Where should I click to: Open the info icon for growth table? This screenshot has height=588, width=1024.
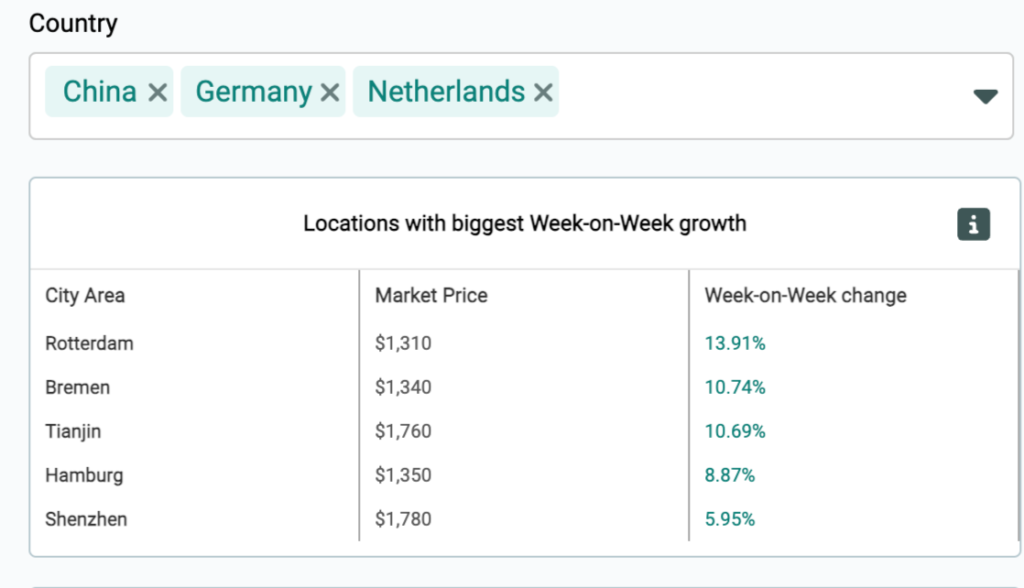coord(973,224)
